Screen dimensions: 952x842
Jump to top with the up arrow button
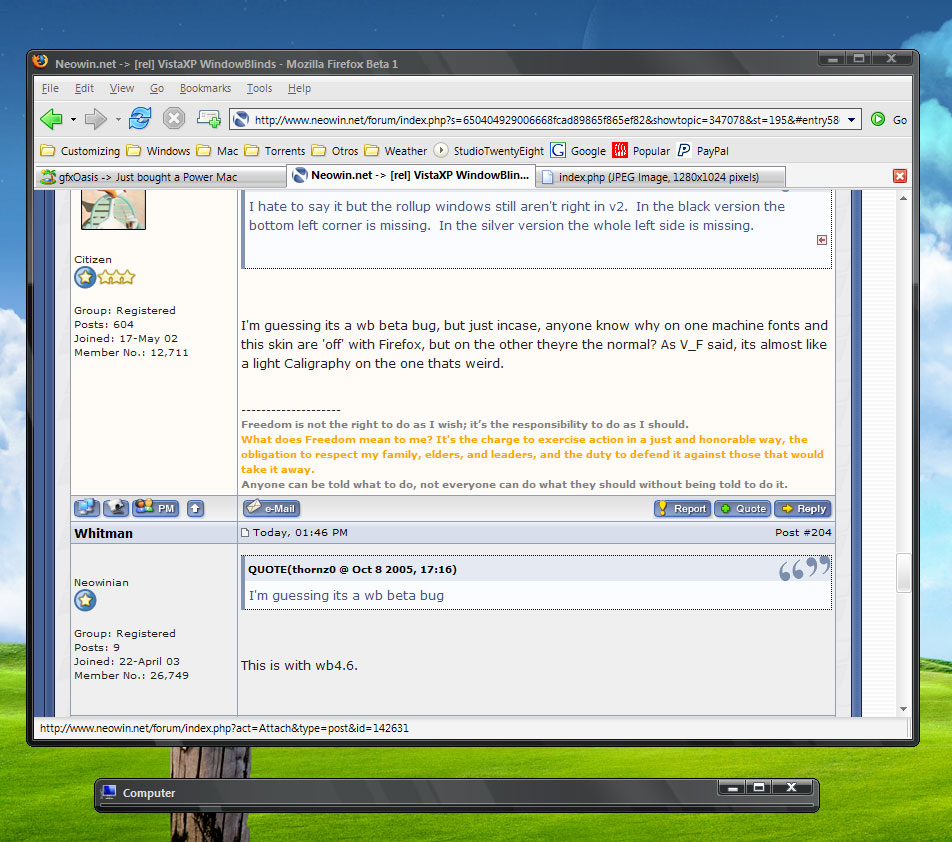(x=196, y=509)
